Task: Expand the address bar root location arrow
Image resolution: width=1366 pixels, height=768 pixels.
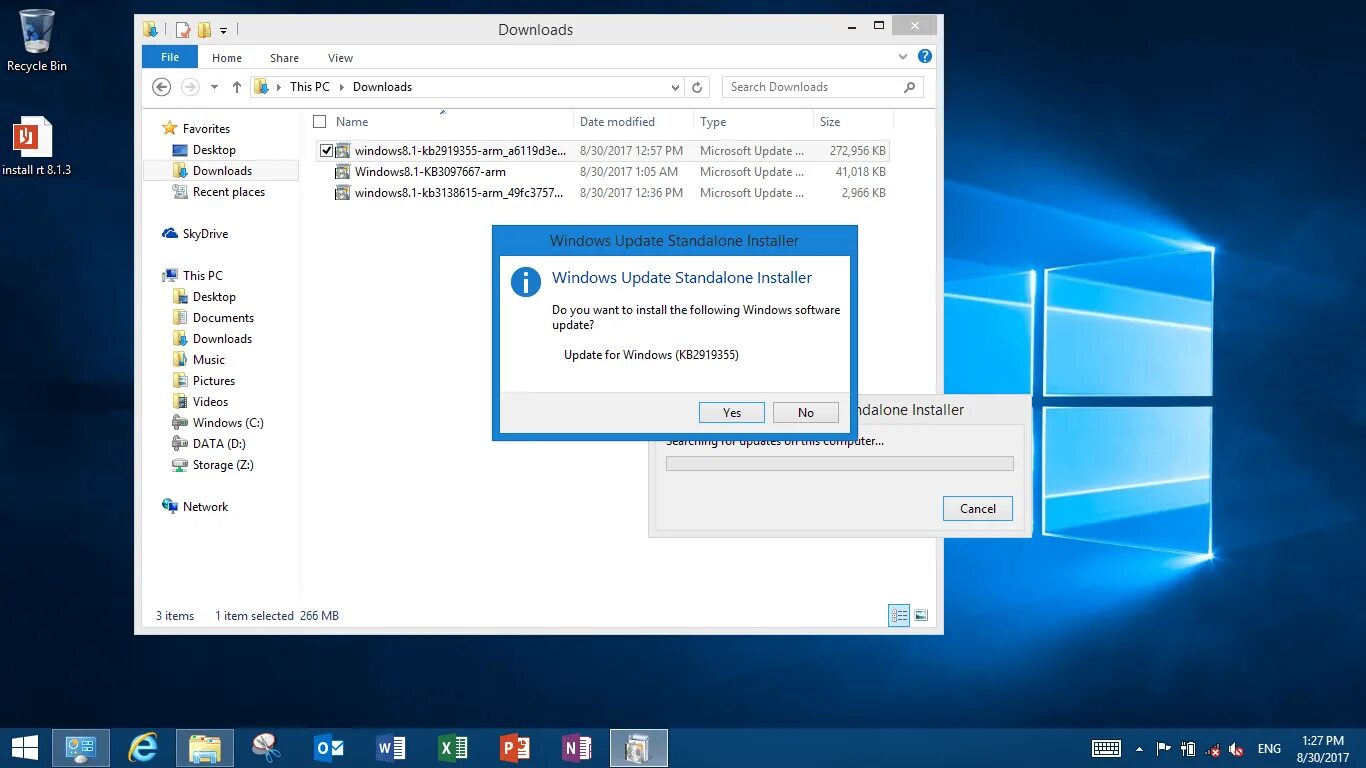Action: 278,87
